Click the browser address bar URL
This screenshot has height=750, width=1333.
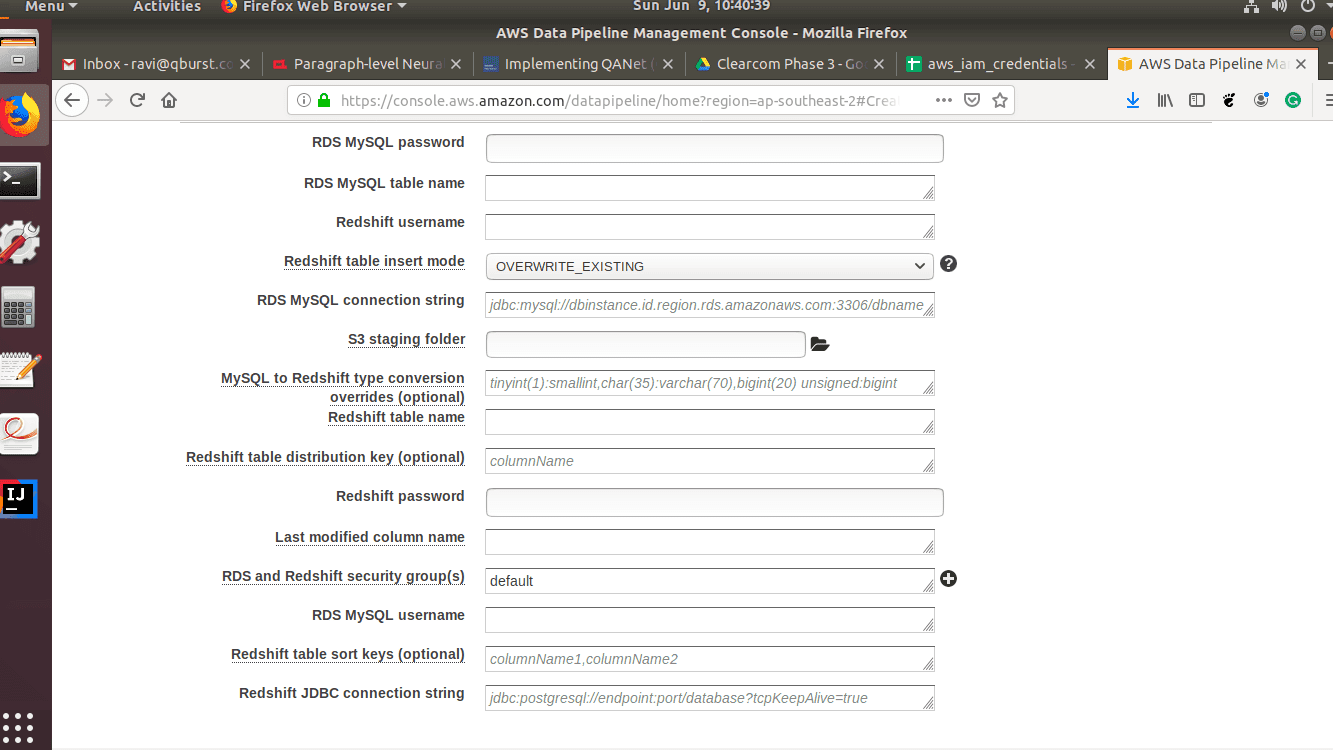(x=619, y=100)
